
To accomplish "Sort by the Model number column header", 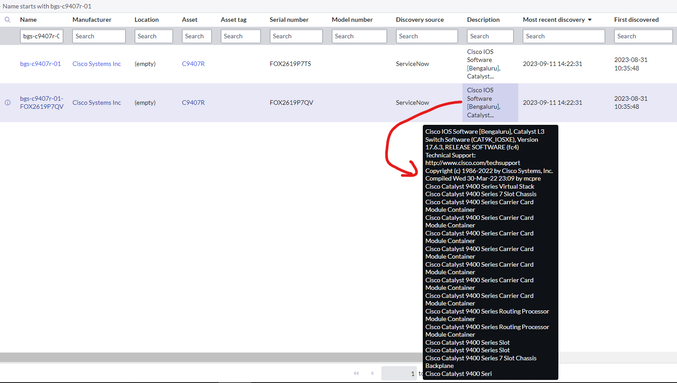I will (x=352, y=19).
